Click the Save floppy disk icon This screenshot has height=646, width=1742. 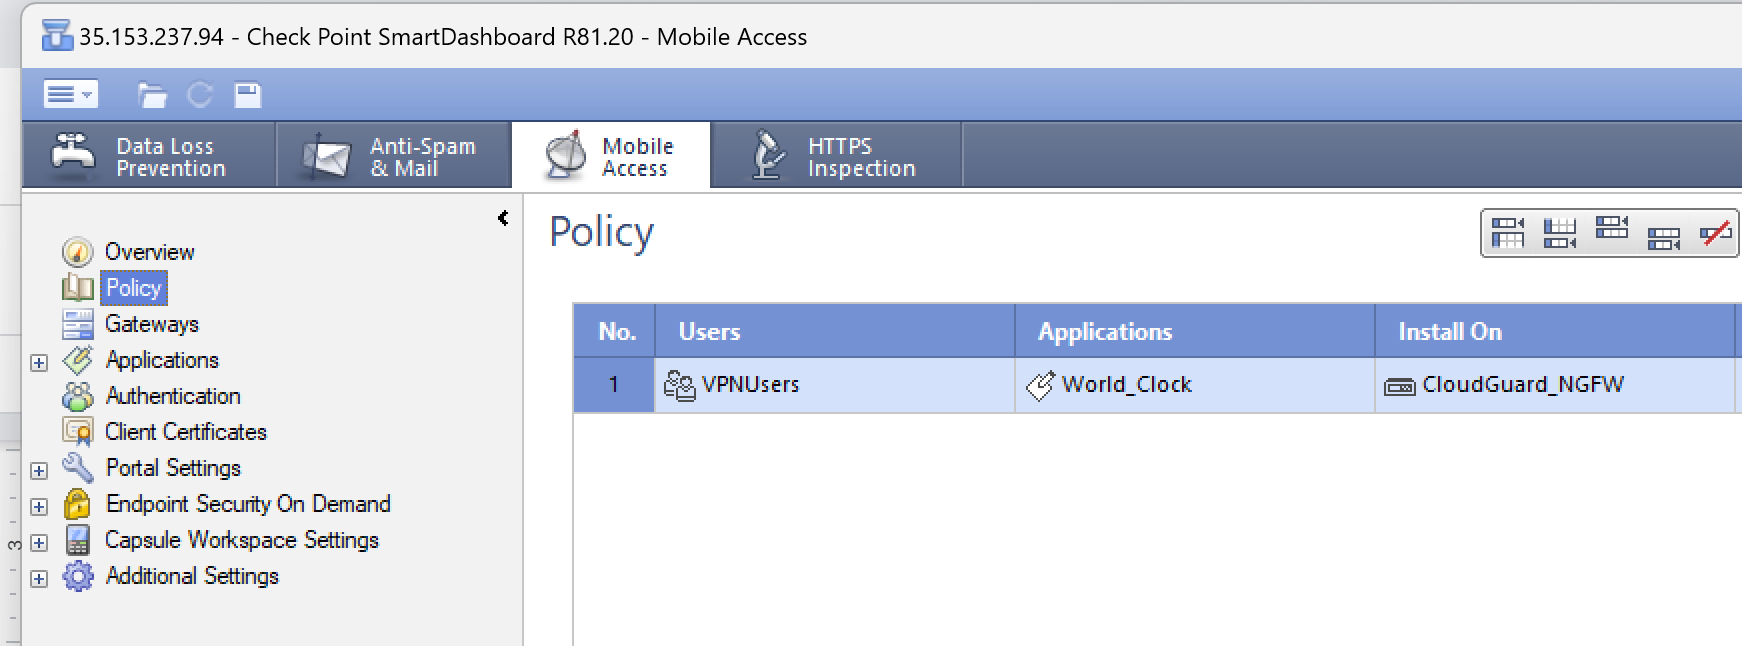247,95
